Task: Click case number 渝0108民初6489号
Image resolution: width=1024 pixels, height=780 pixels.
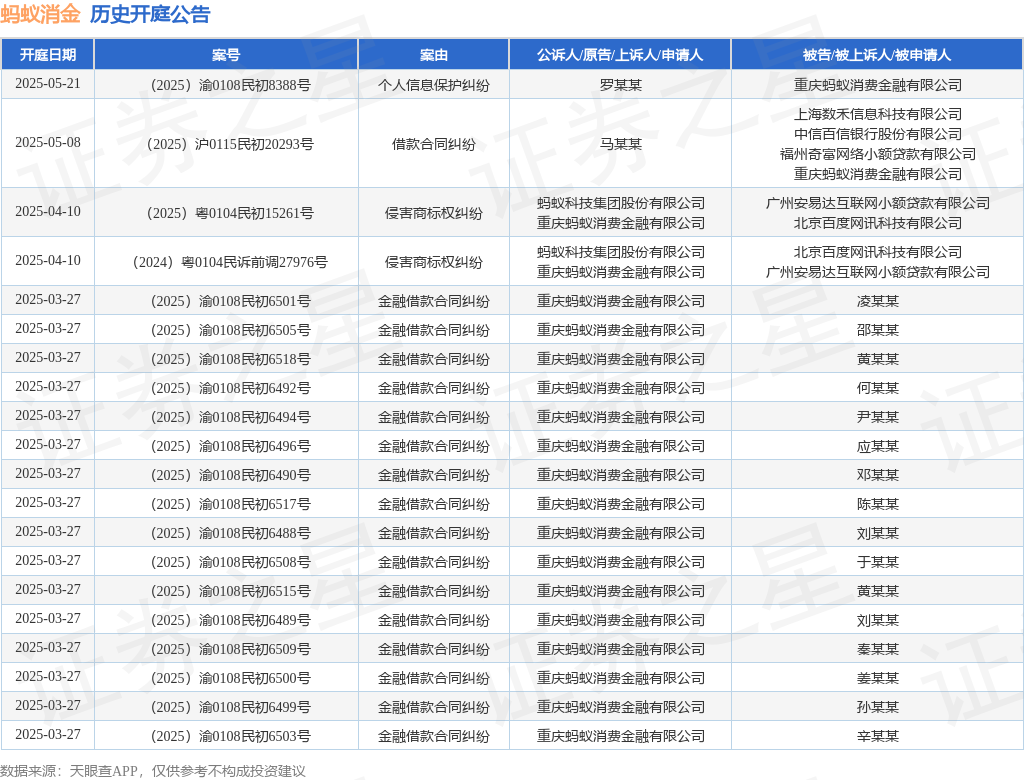Action: [x=231, y=620]
